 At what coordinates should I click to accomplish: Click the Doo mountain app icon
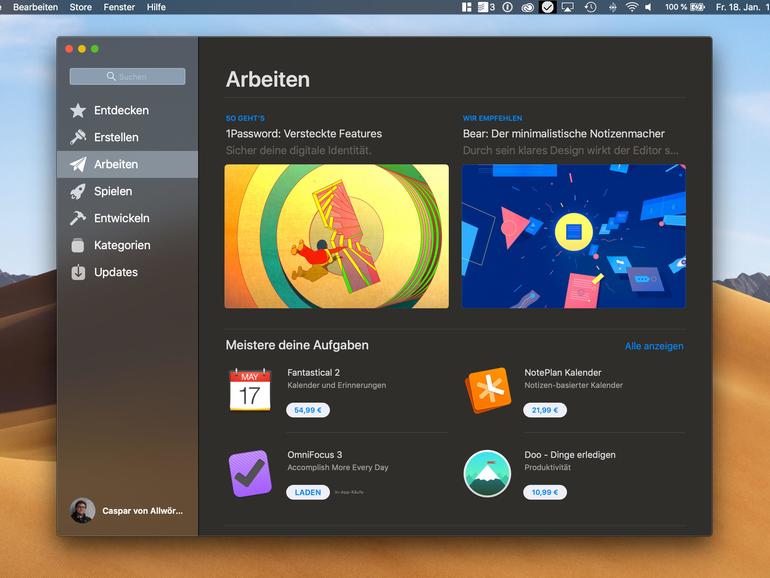(487, 473)
